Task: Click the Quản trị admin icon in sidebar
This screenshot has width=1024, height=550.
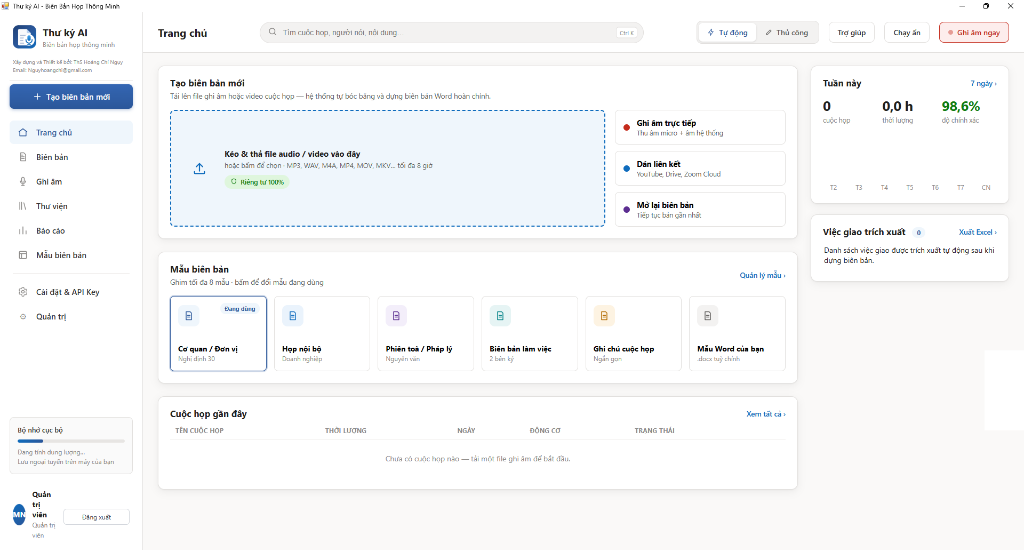Action: [x=23, y=316]
